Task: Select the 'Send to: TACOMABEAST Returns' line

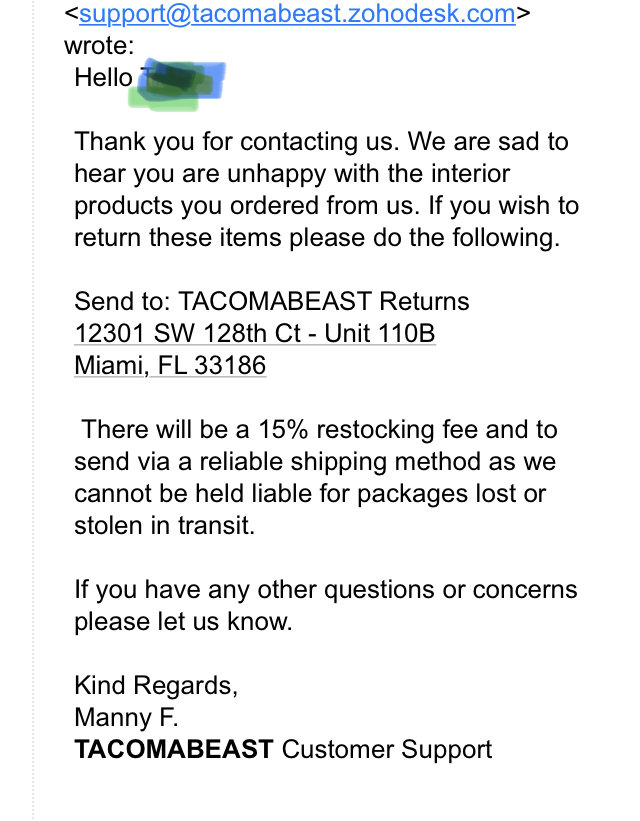Action: [x=272, y=302]
